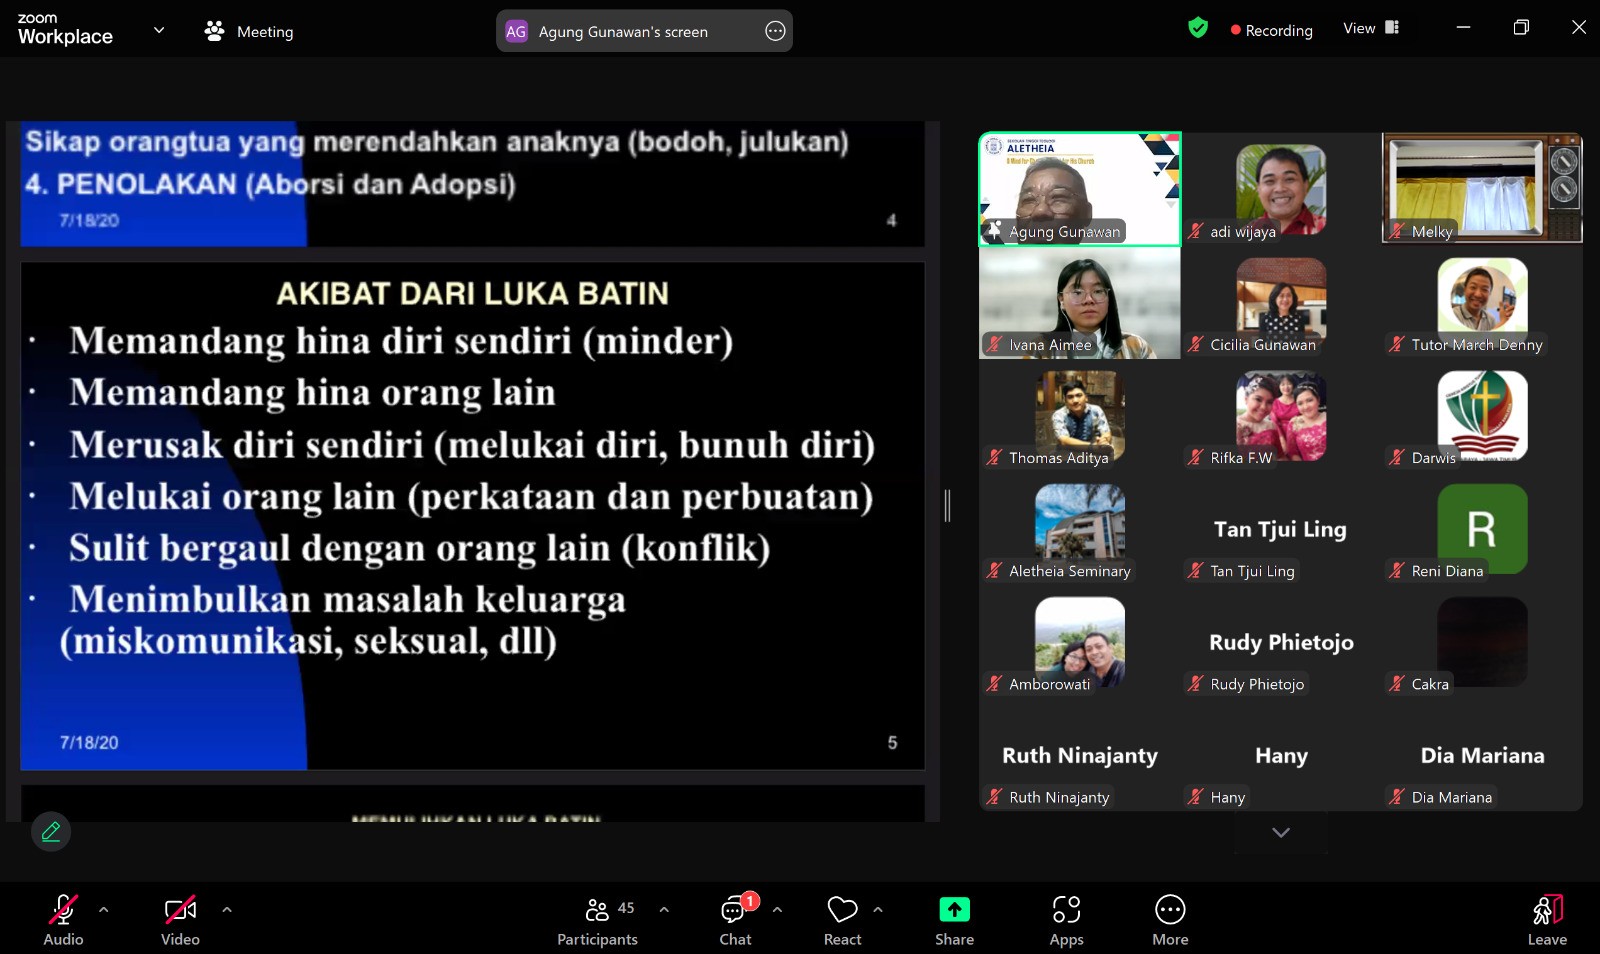Expand the caret next to React
Image resolution: width=1600 pixels, height=954 pixels.
tap(878, 910)
